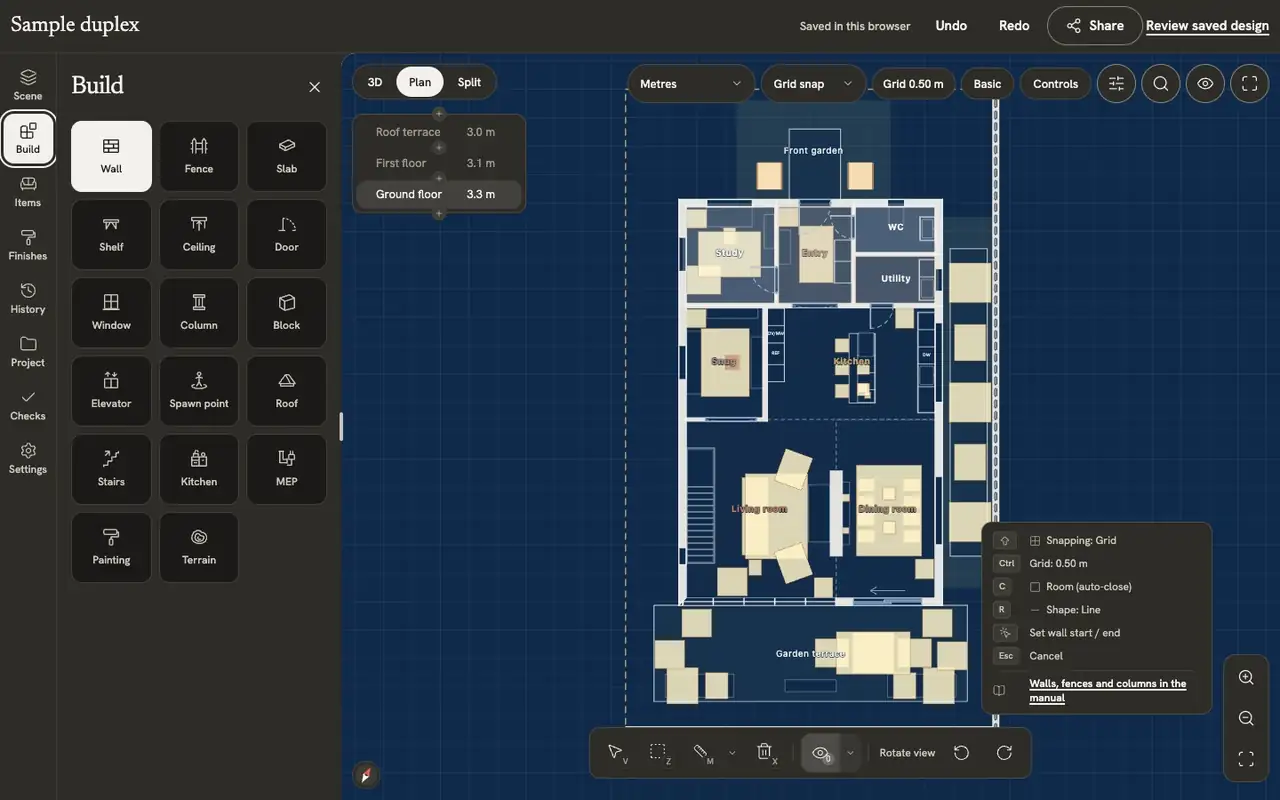Image resolution: width=1280 pixels, height=800 pixels.
Task: Toggle Room auto-close checkbox
Action: [1035, 587]
